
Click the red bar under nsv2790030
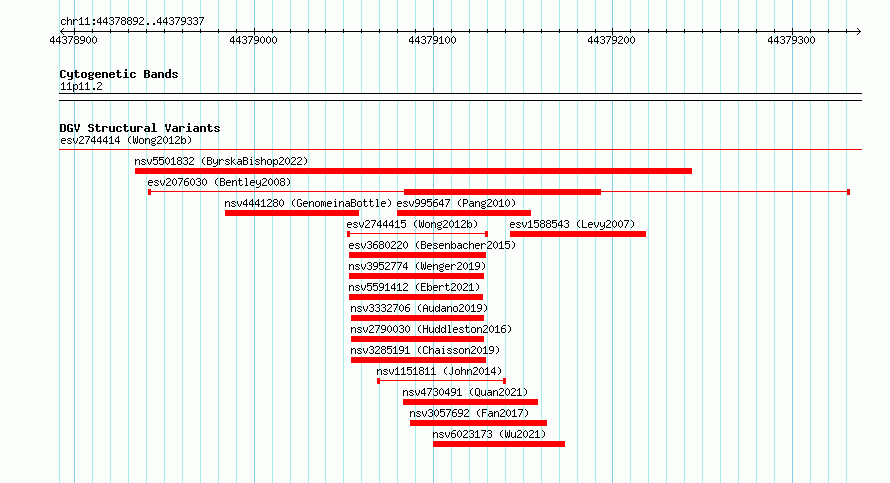pos(417,339)
